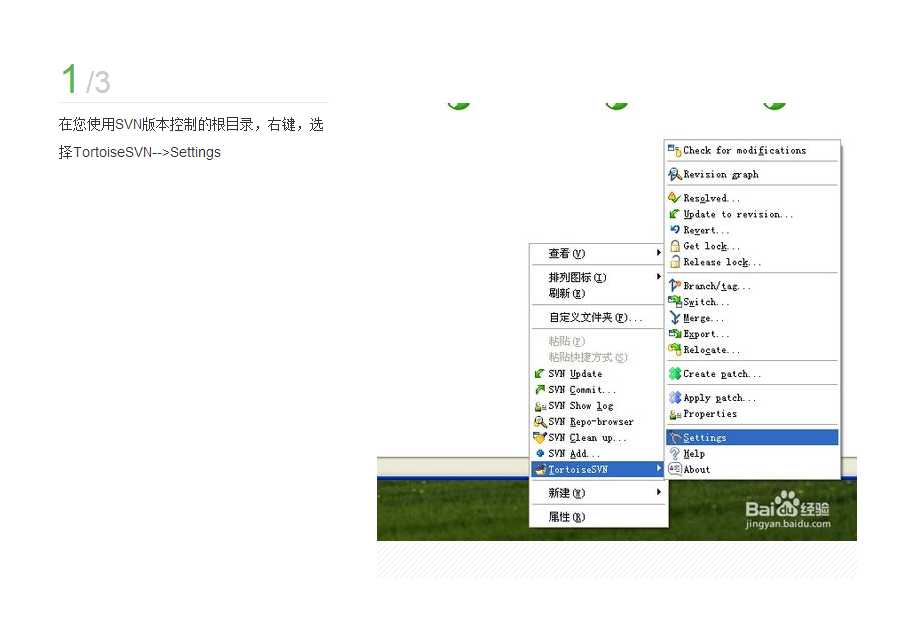This screenshot has height=642, width=917.
Task: Click the Export icon
Action: point(674,334)
